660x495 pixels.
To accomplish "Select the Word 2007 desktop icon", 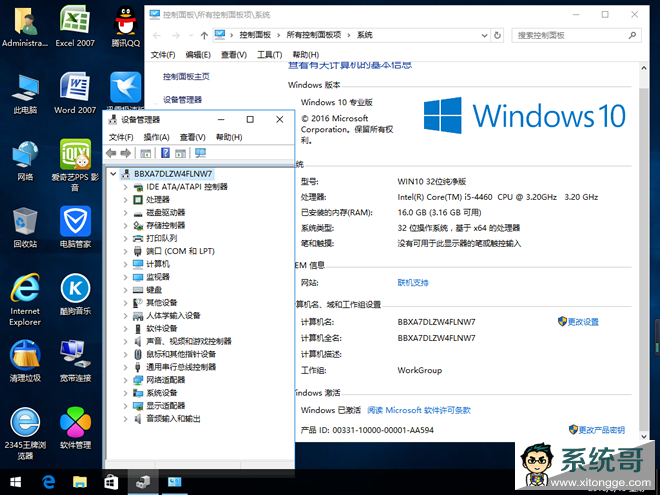I will (x=75, y=93).
